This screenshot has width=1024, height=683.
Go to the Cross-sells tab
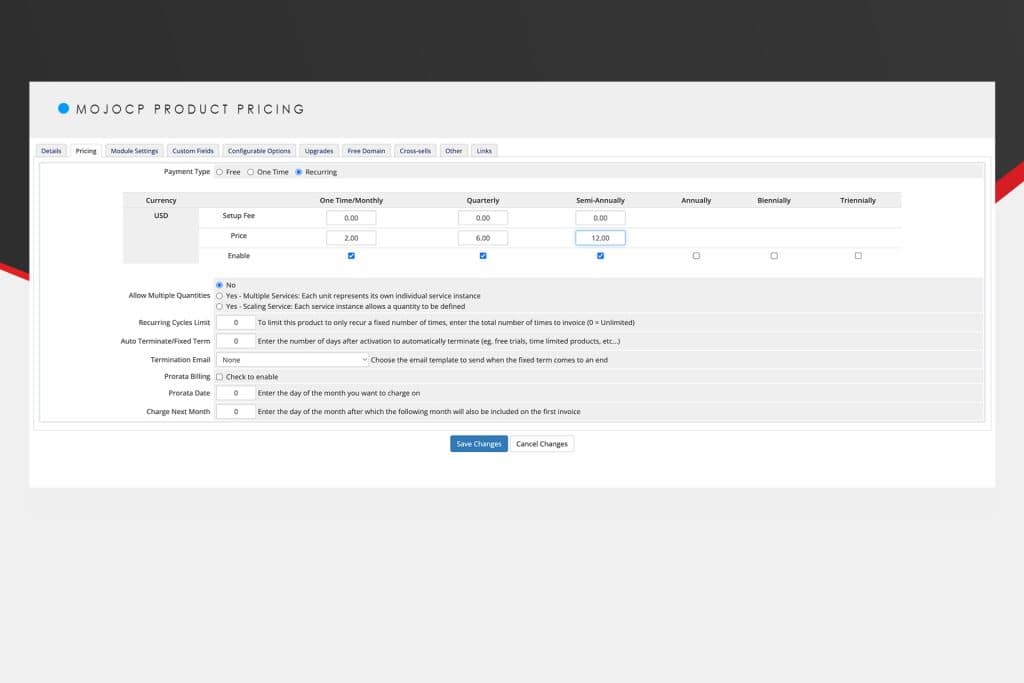pyautogui.click(x=415, y=151)
